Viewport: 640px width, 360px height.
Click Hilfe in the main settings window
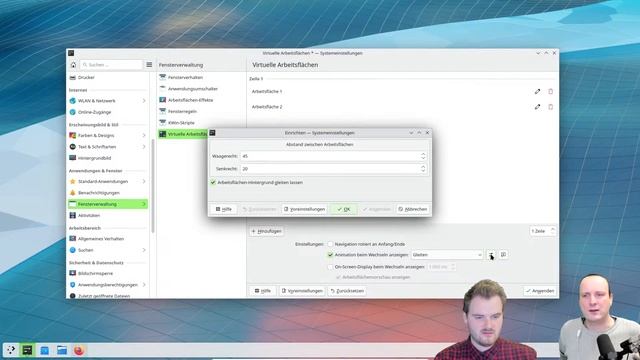click(x=263, y=291)
